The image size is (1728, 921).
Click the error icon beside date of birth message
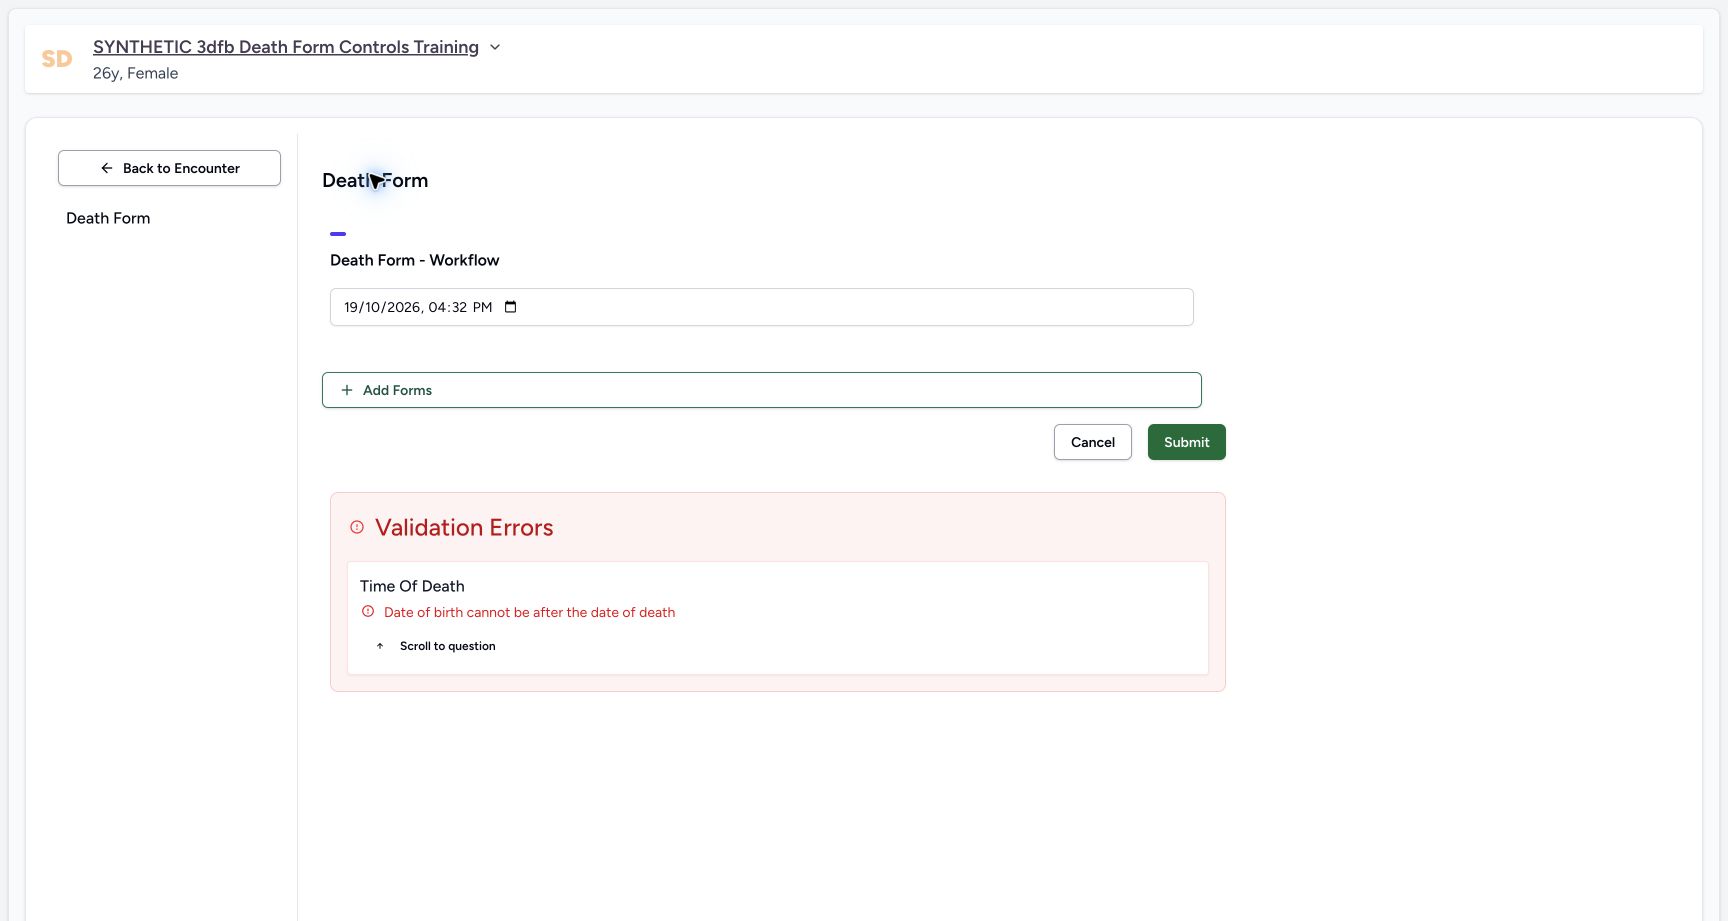coord(368,611)
